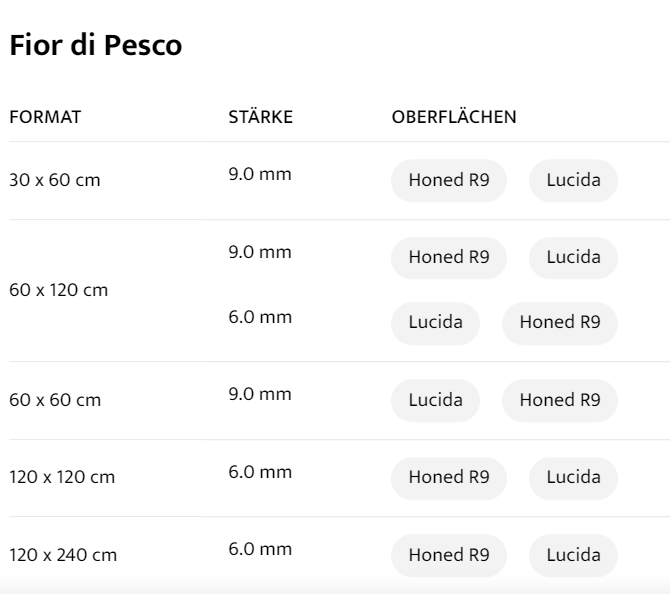Choose Lucida for 120 x 120 cm

click(573, 477)
